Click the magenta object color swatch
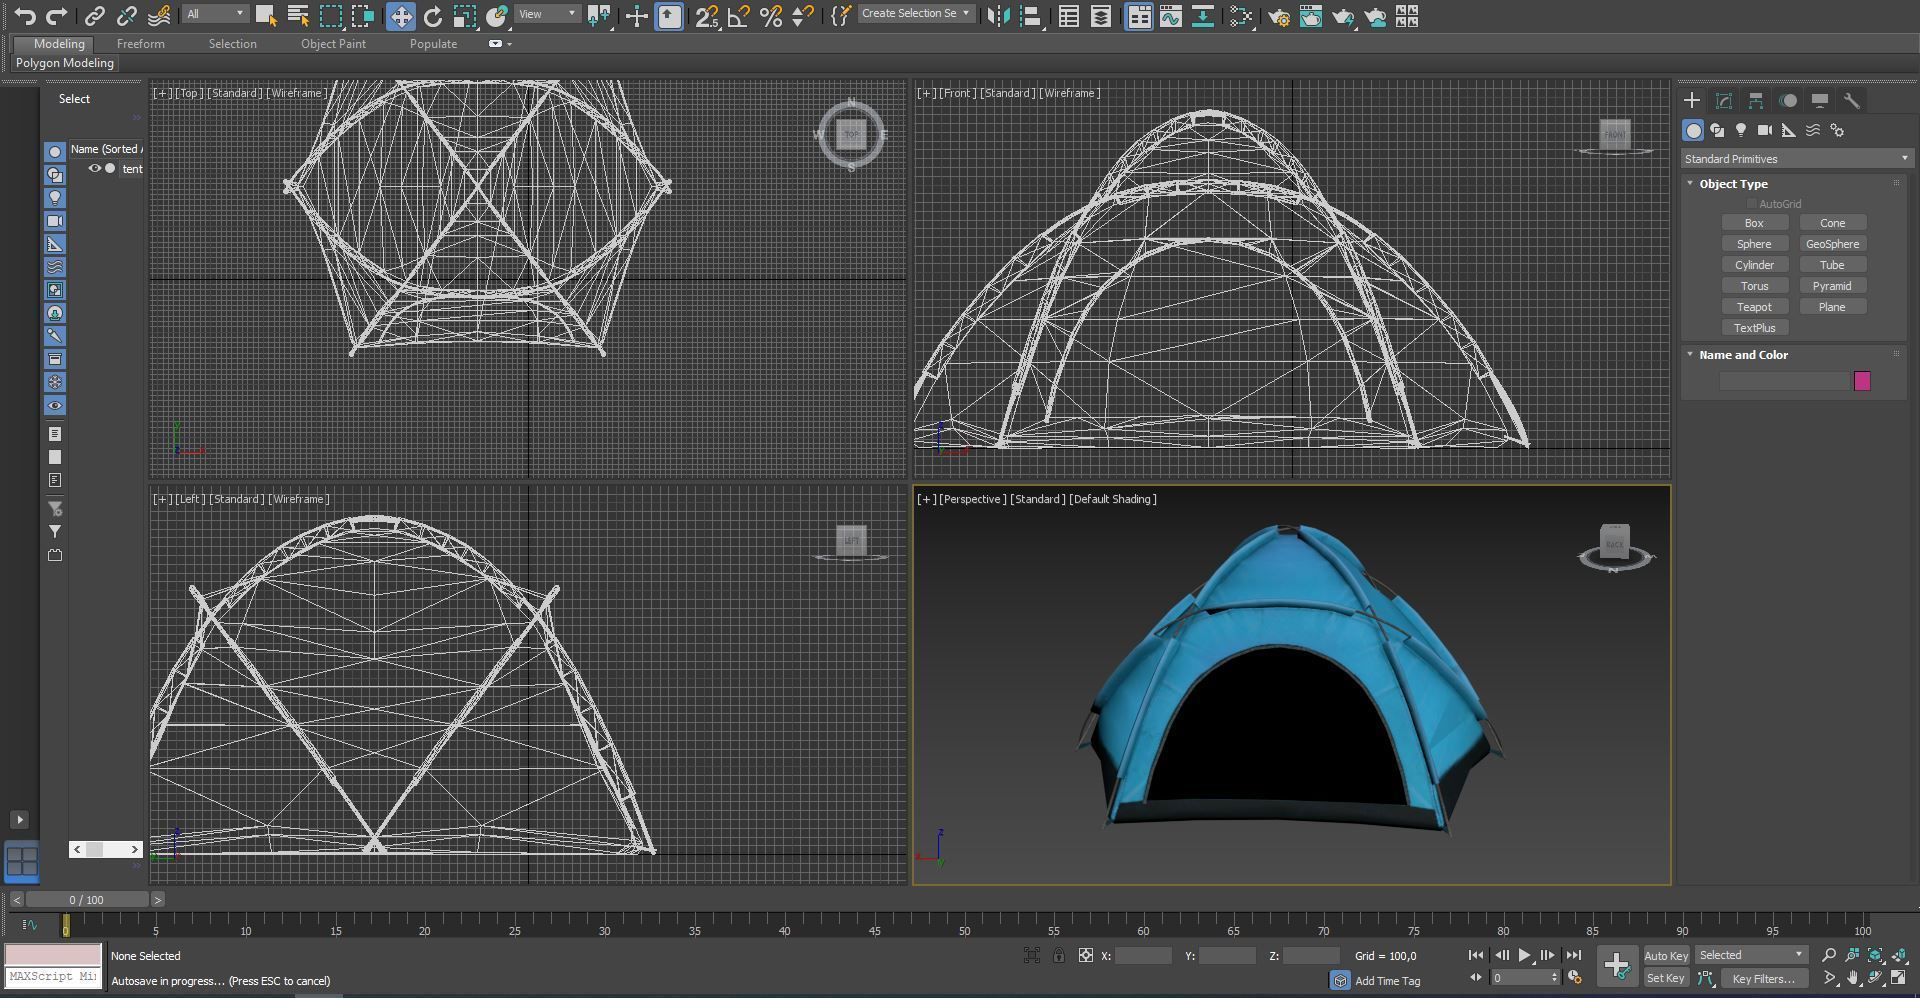Image resolution: width=1920 pixels, height=998 pixels. pyautogui.click(x=1862, y=381)
